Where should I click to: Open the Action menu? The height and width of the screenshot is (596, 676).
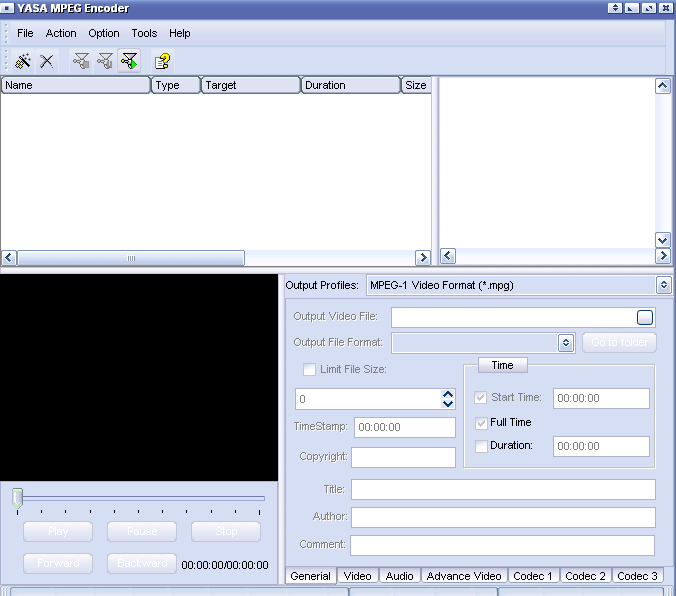click(x=61, y=33)
